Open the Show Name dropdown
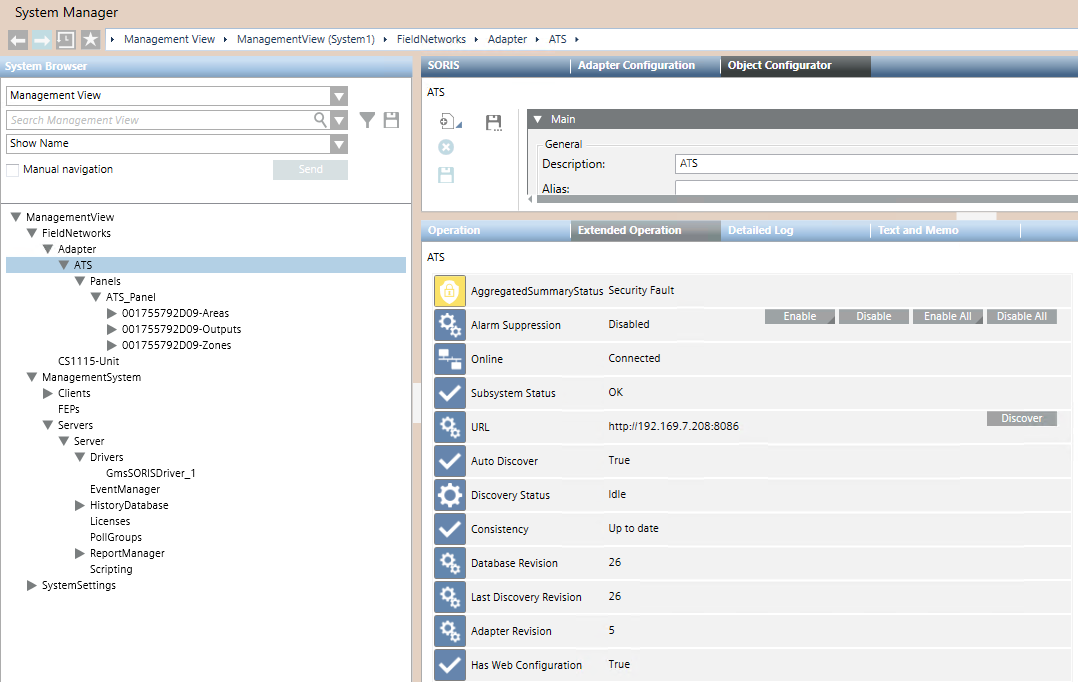1078x682 pixels. (x=338, y=143)
